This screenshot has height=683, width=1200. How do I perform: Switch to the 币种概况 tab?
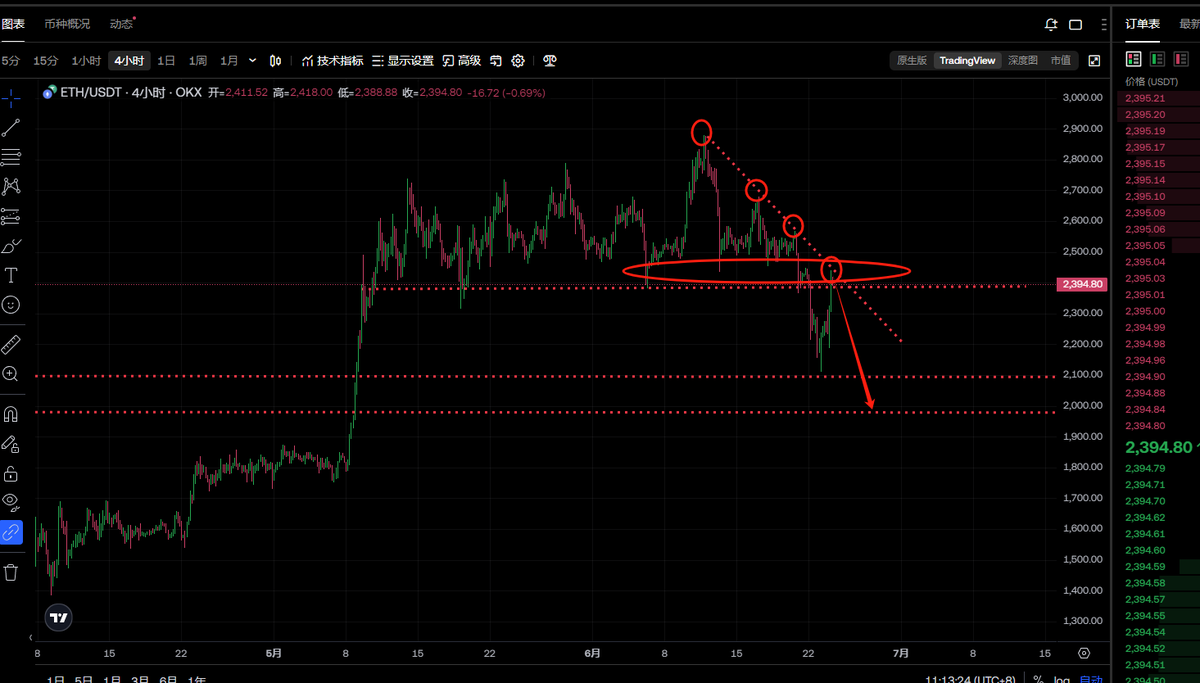(x=67, y=24)
